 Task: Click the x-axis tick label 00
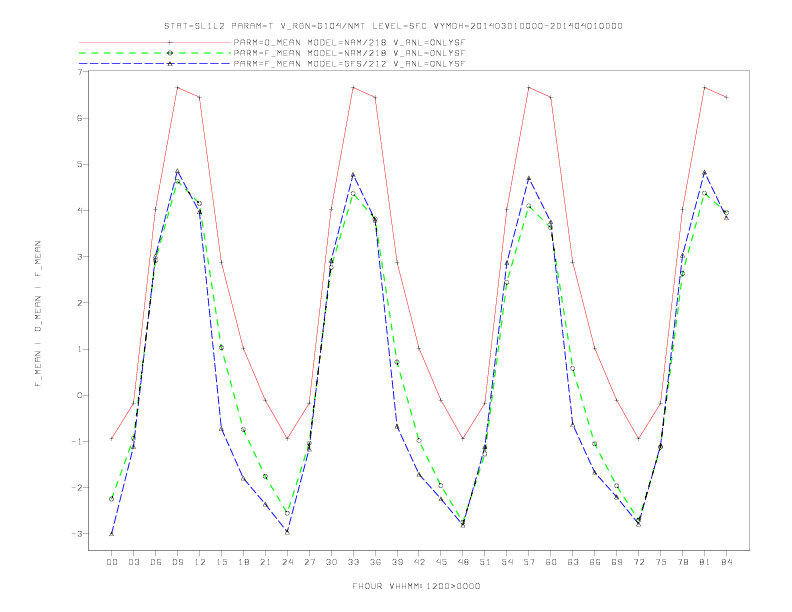(112, 562)
